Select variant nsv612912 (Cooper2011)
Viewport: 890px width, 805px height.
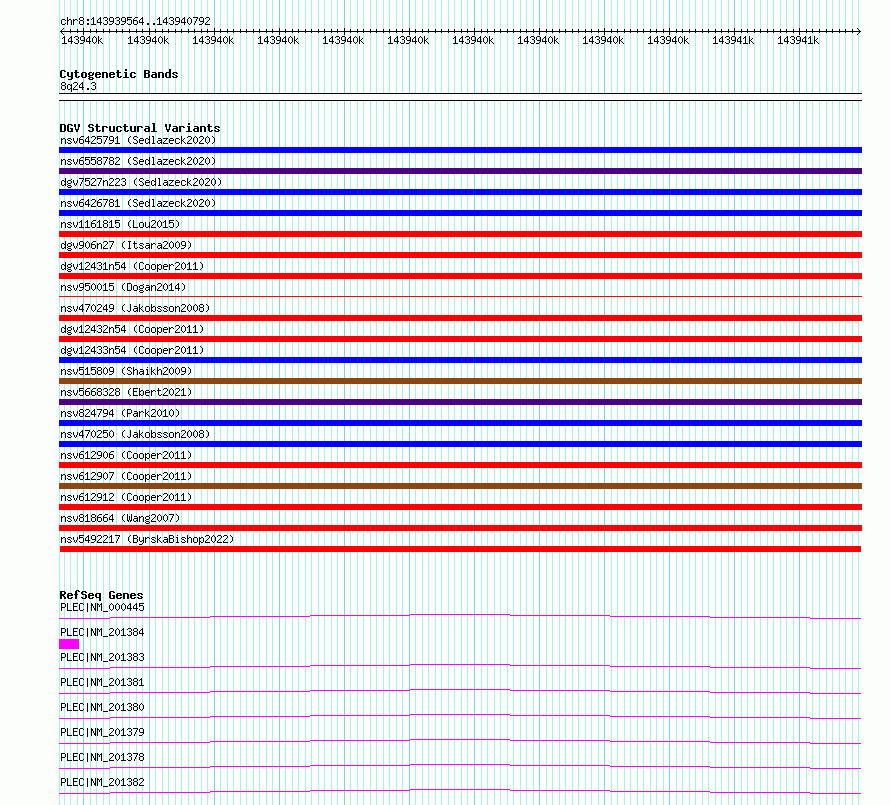(126, 497)
